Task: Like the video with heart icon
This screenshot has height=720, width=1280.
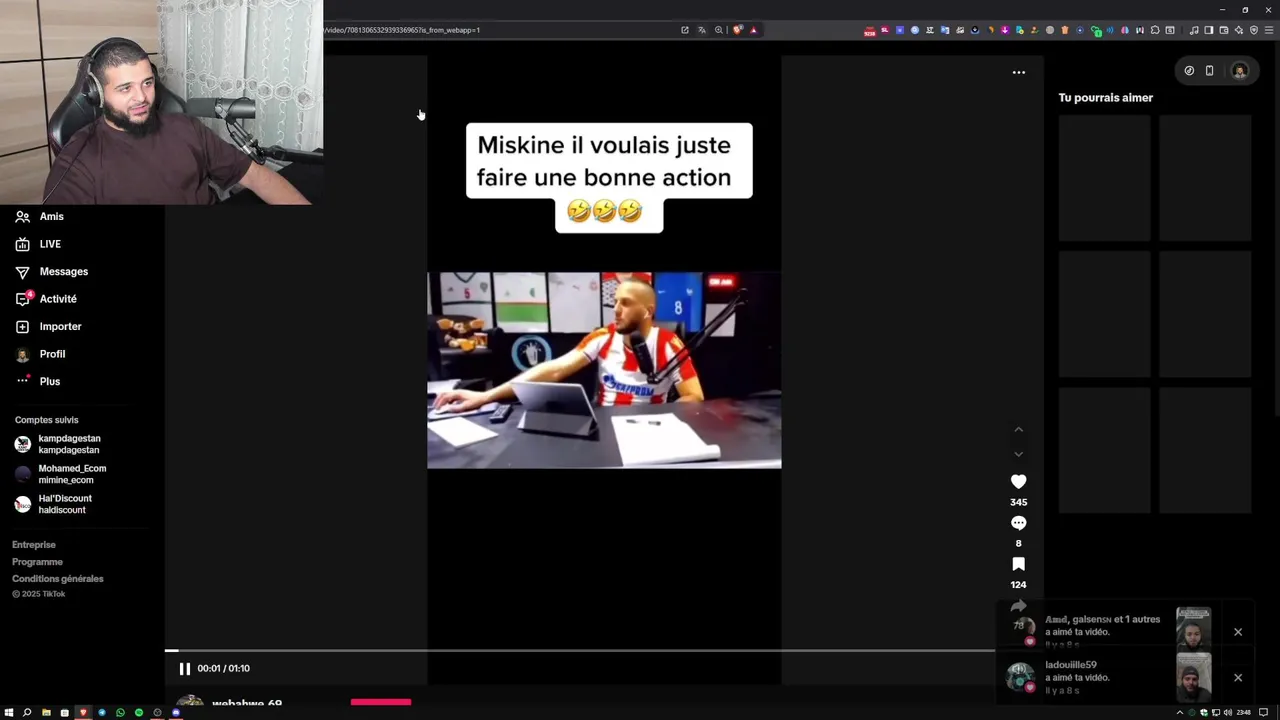Action: [x=1018, y=482]
